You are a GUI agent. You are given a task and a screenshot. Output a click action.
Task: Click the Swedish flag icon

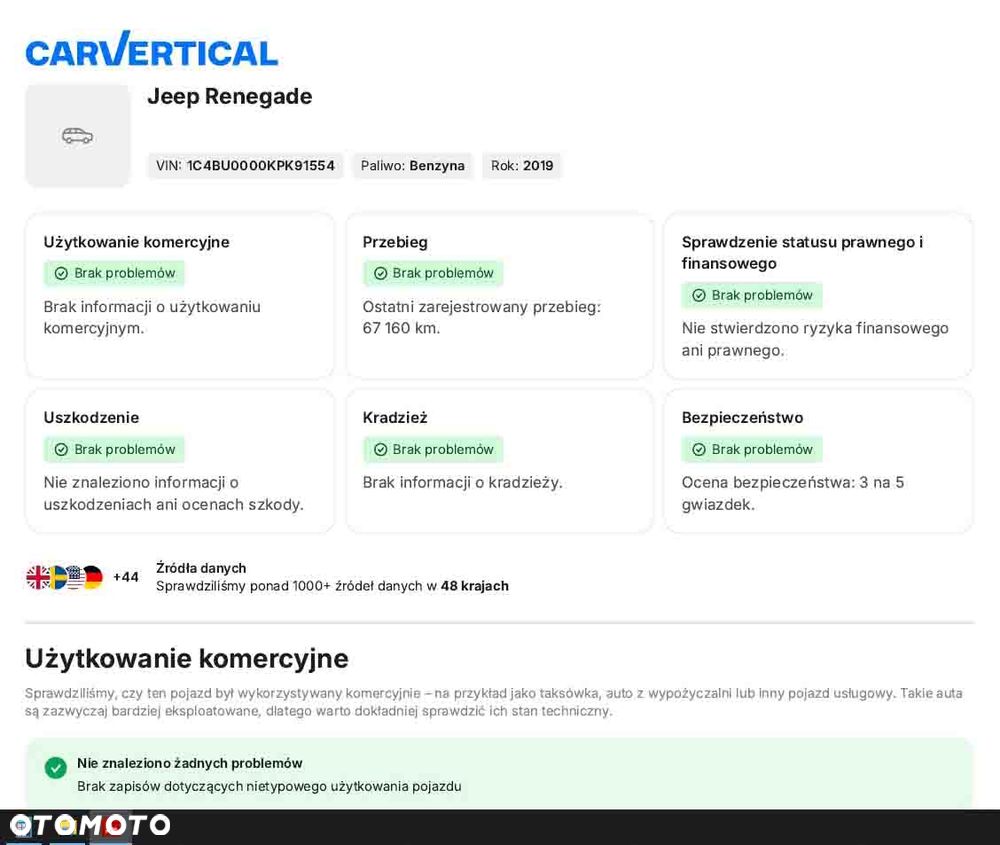click(x=57, y=577)
